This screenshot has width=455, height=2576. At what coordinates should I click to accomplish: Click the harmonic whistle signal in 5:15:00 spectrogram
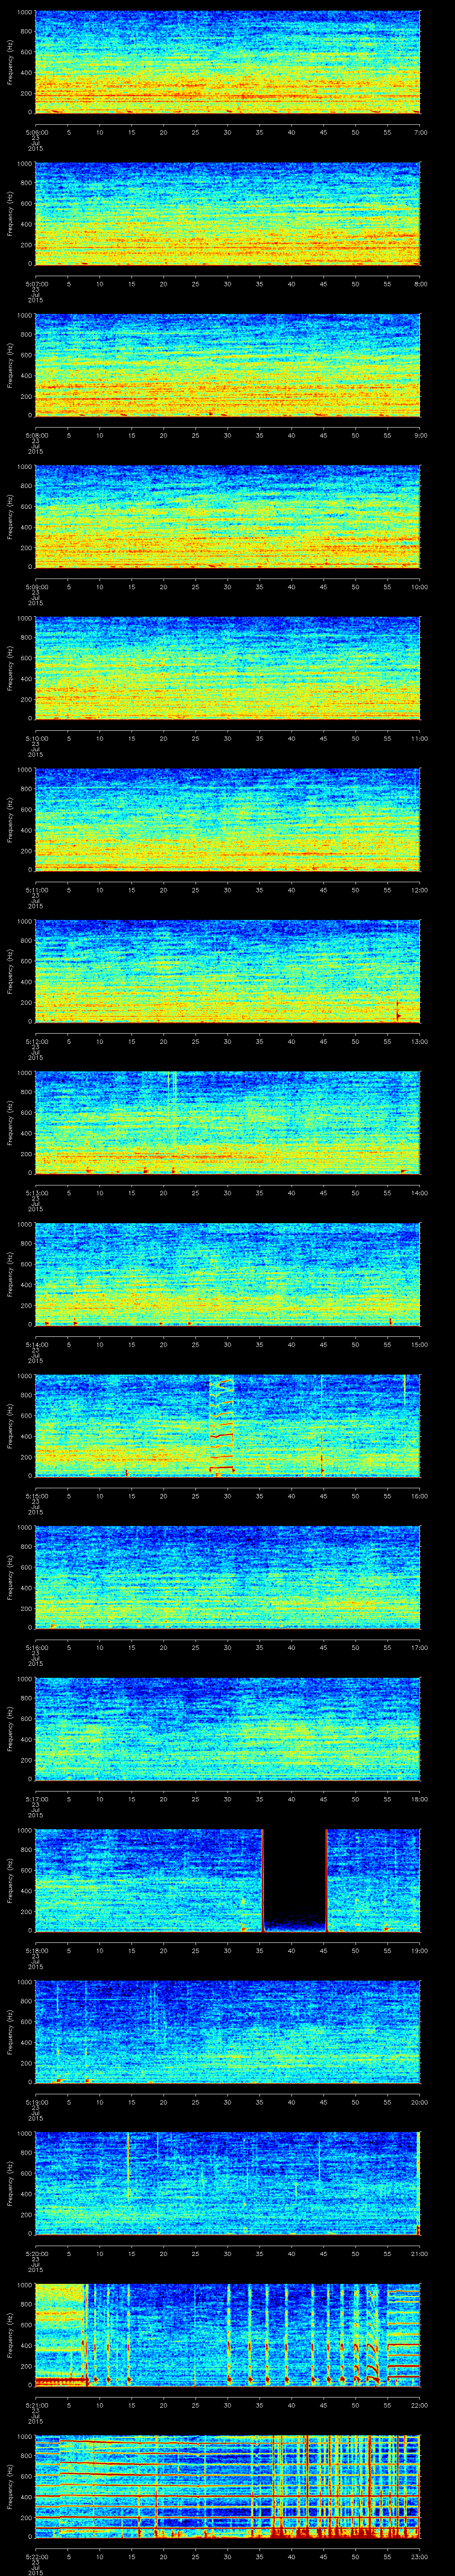tap(222, 1425)
